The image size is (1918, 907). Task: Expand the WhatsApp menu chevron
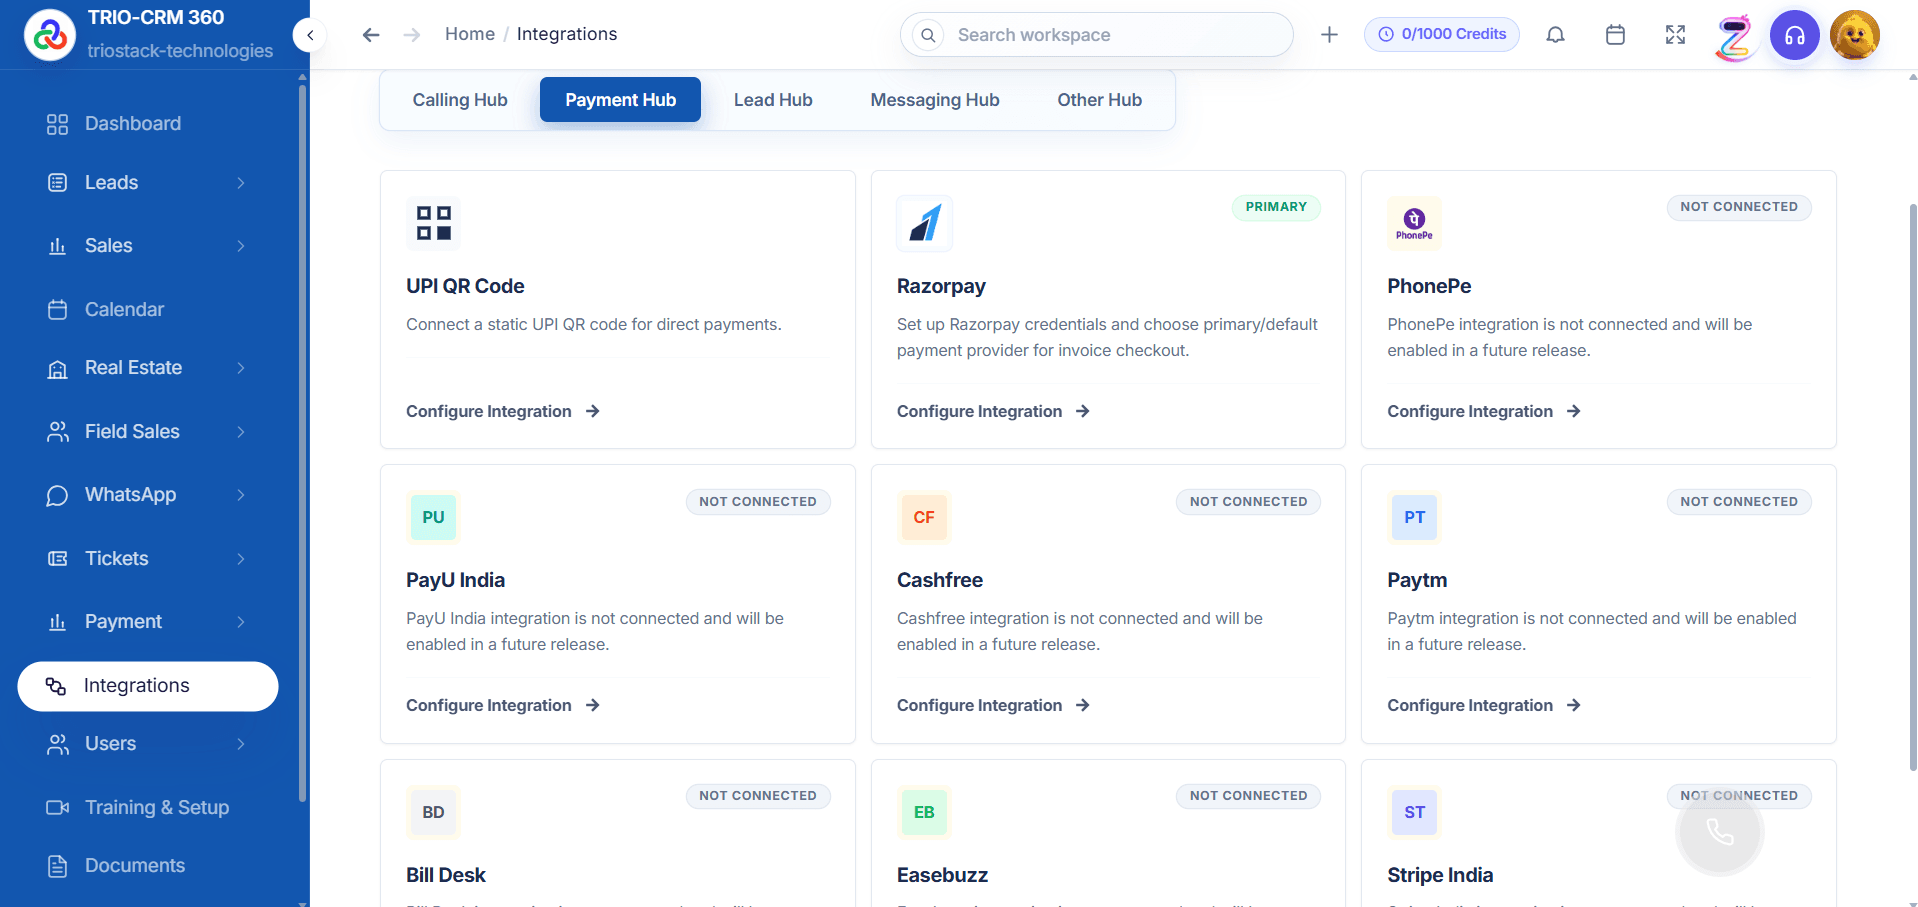241,495
